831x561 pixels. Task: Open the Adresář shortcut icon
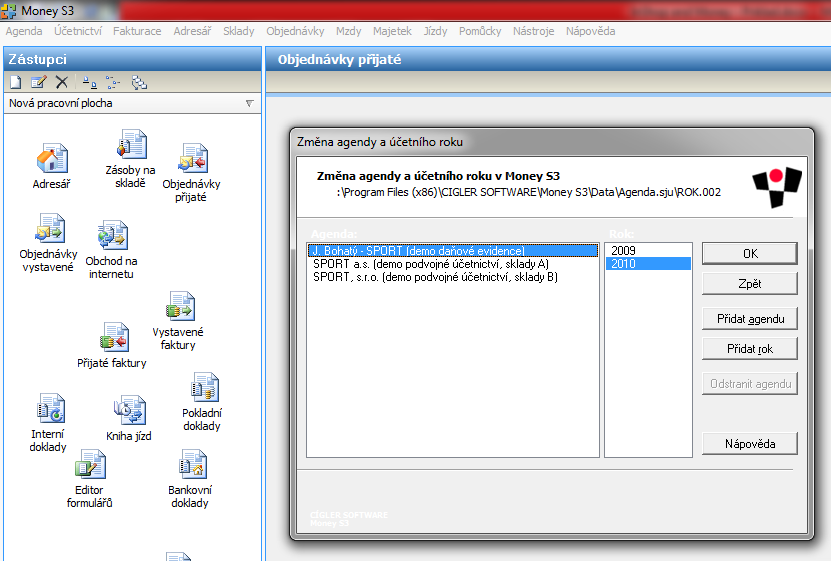pyautogui.click(x=52, y=158)
